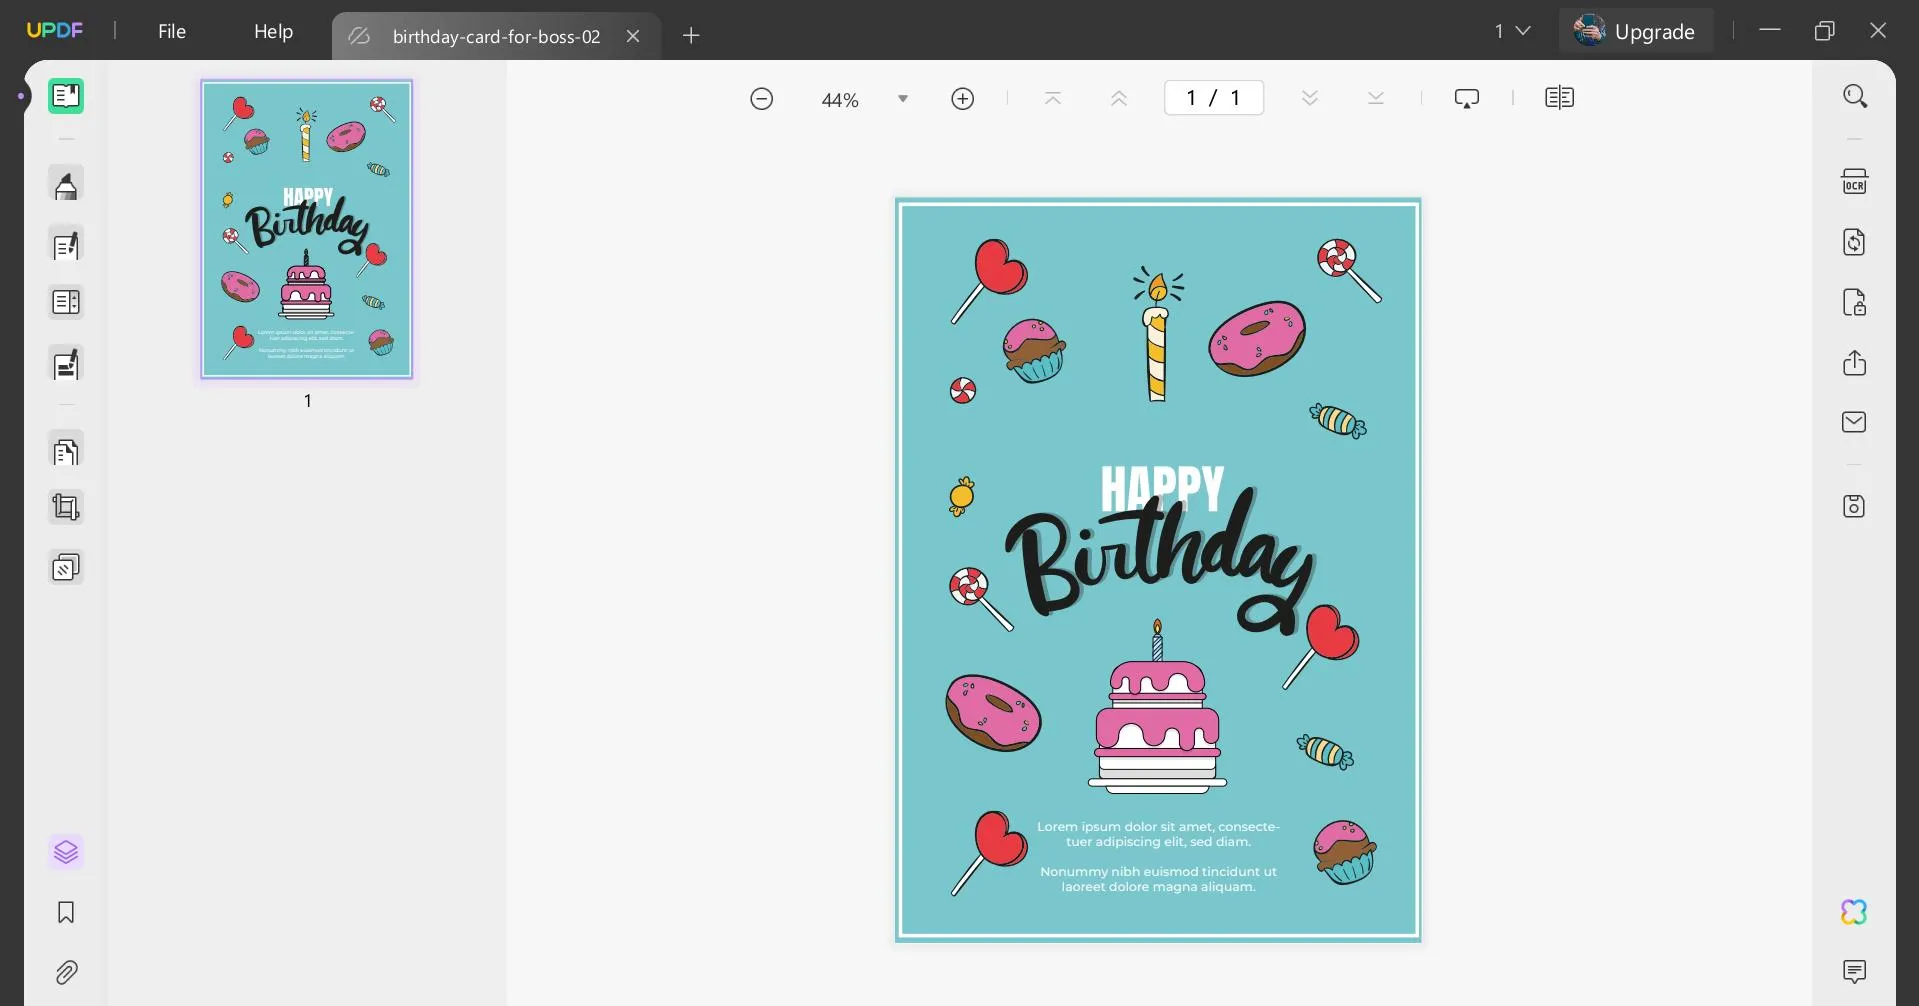Open the Bookmarks panel
The image size is (1919, 1006).
[x=64, y=912]
